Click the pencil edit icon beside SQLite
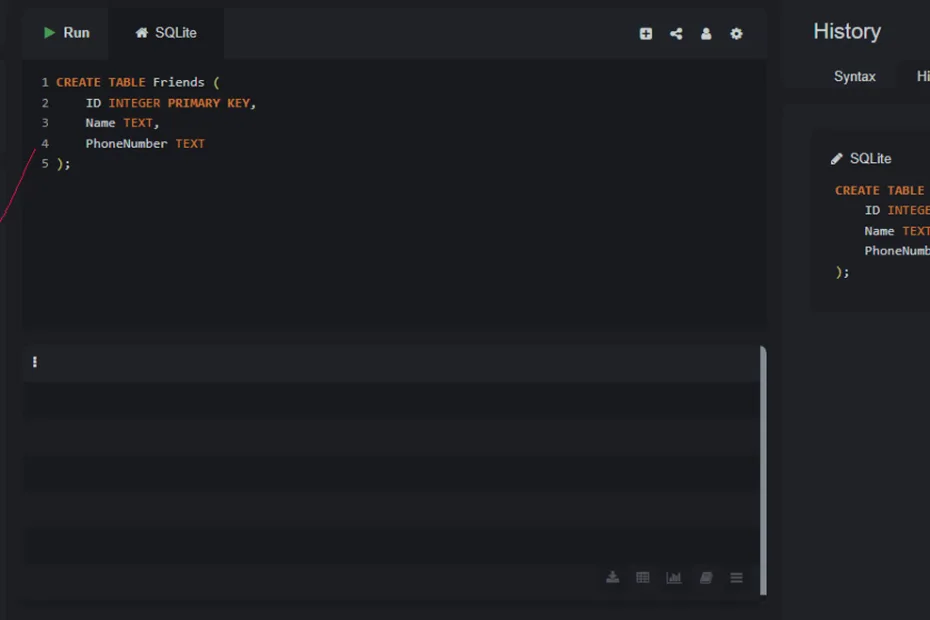 pos(837,159)
